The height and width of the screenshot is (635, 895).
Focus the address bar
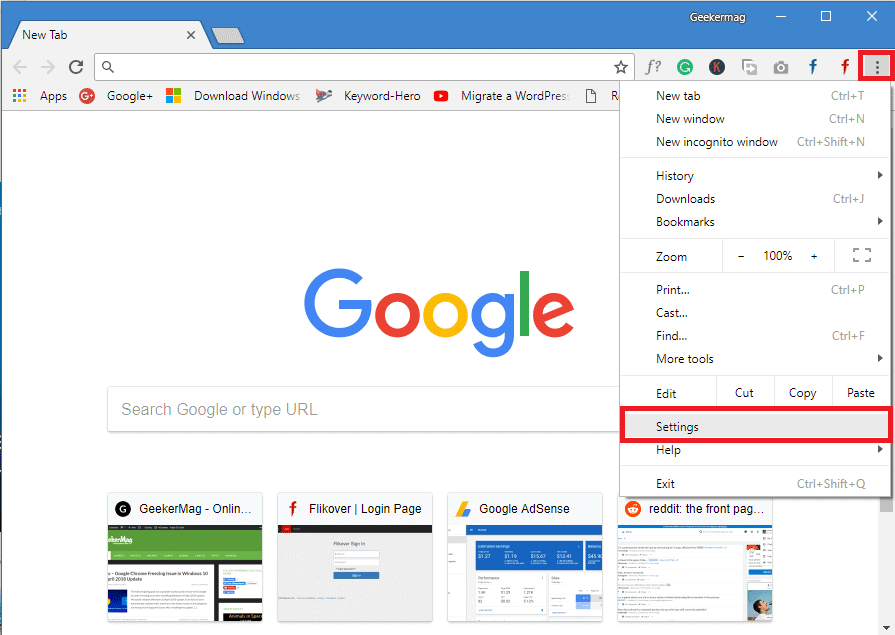click(x=365, y=67)
